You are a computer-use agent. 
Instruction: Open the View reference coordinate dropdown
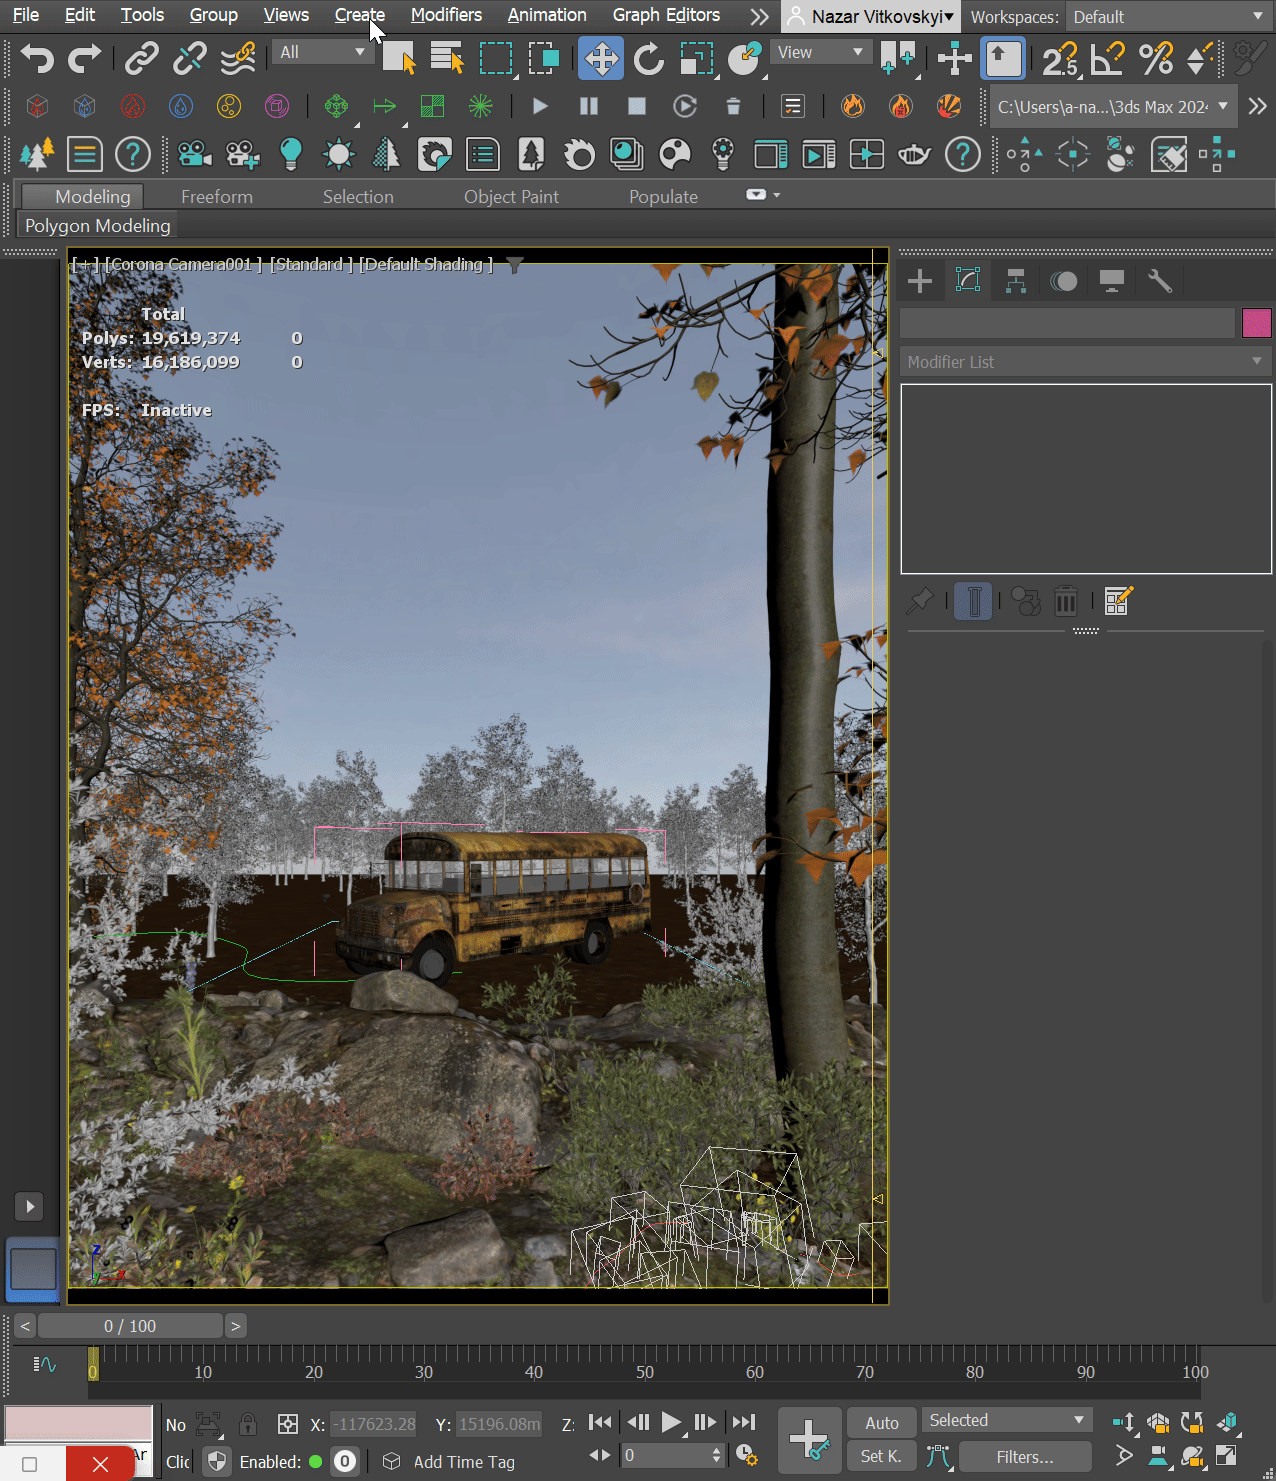point(820,52)
